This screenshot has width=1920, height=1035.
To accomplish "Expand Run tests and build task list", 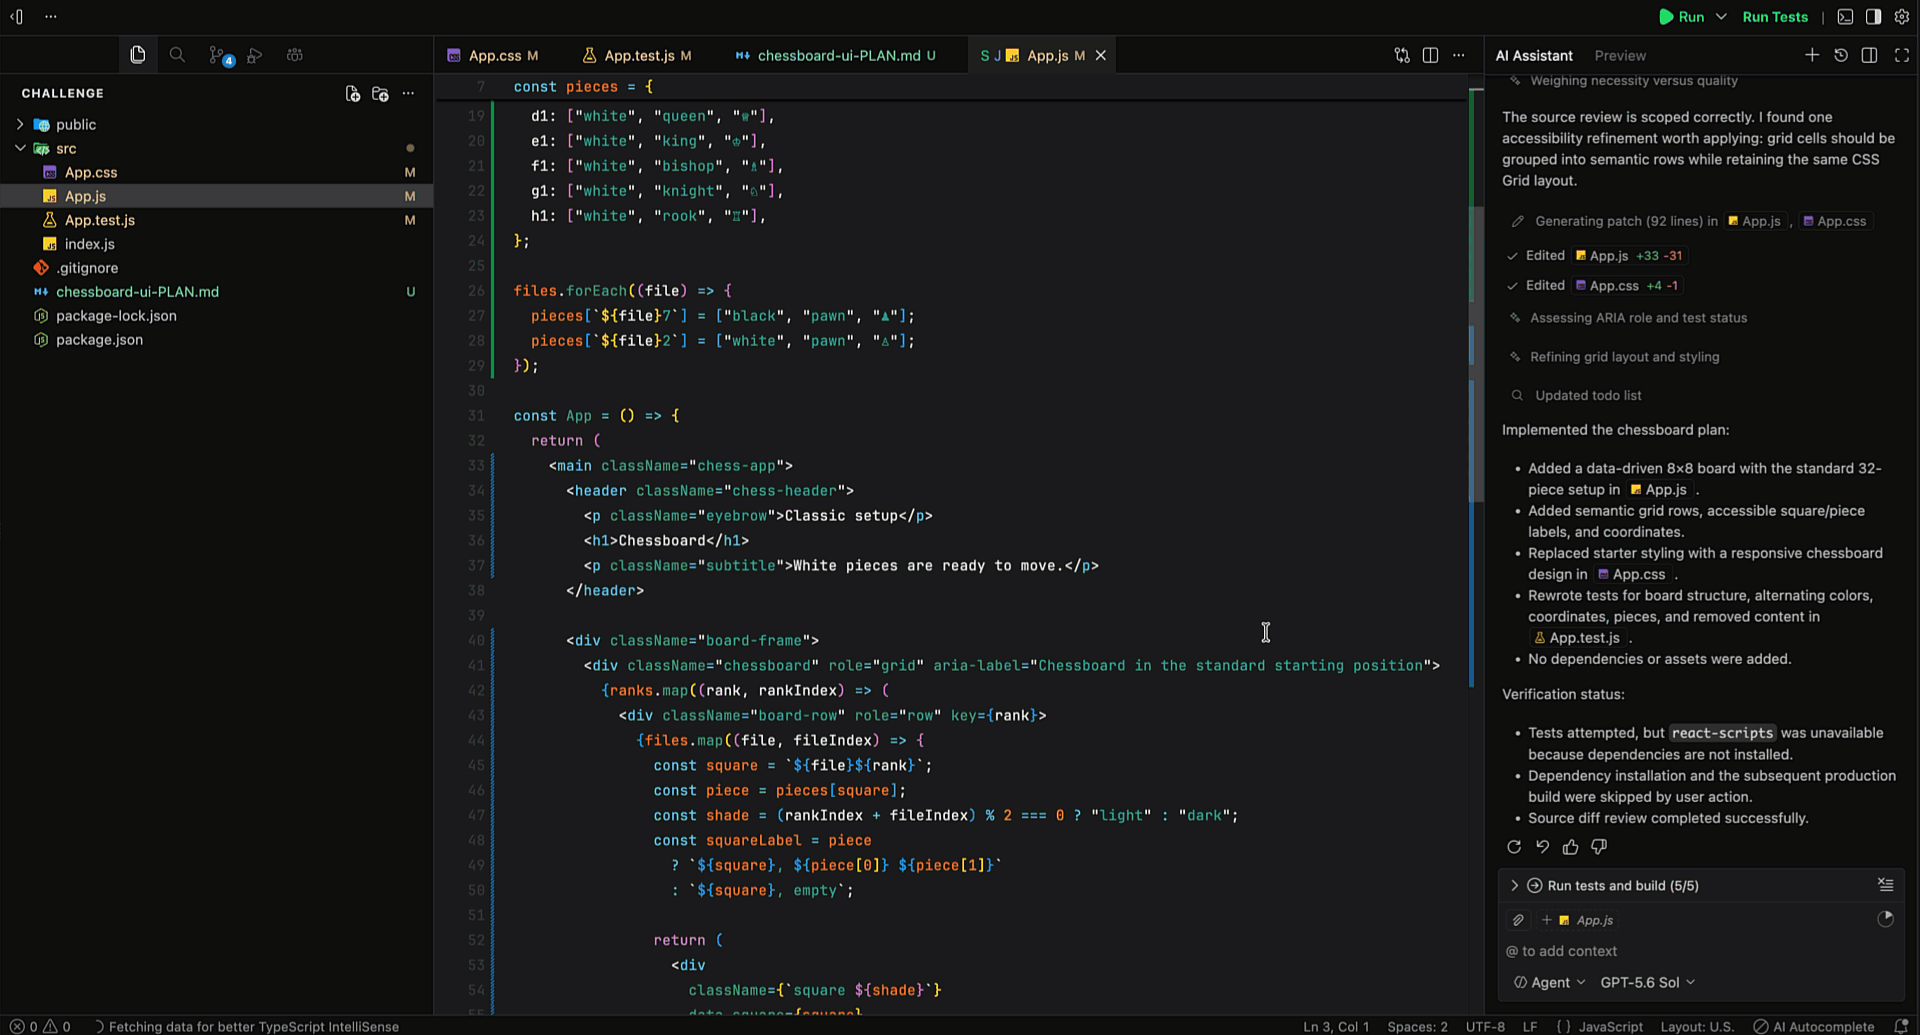I will (1514, 885).
